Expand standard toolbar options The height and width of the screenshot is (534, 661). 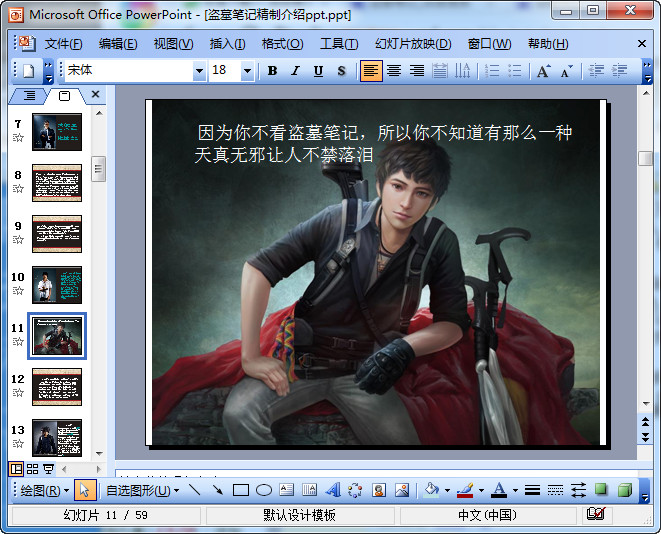pyautogui.click(x=49, y=71)
